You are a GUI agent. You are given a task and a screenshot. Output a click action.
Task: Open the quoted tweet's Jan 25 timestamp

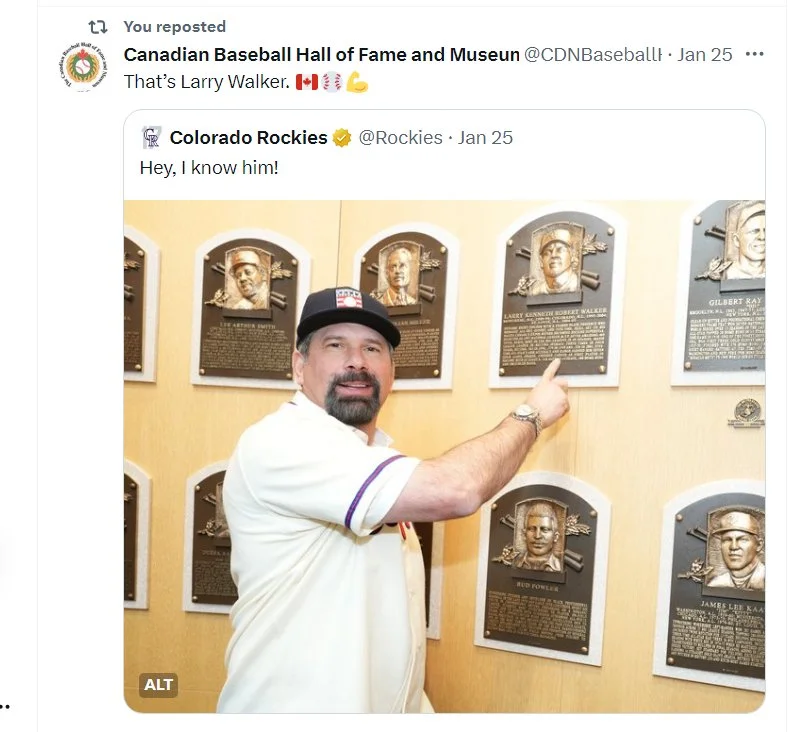pos(485,138)
